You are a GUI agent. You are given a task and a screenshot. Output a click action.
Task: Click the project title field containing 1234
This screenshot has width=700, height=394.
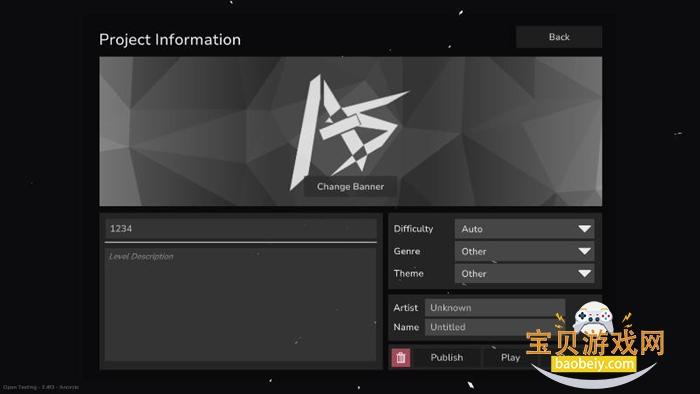[x=241, y=229]
